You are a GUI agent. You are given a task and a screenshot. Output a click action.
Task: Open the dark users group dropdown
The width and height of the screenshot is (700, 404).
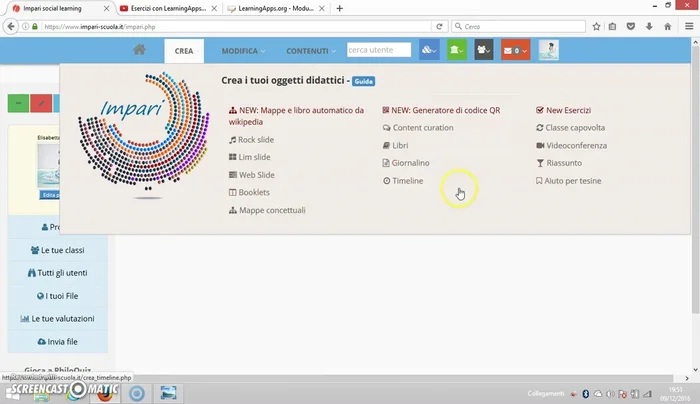[483, 50]
